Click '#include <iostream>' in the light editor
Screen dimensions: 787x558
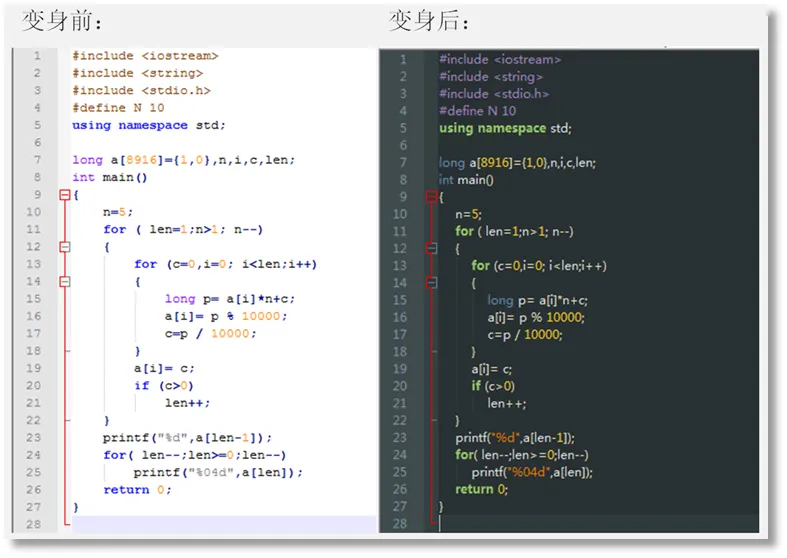[146, 56]
